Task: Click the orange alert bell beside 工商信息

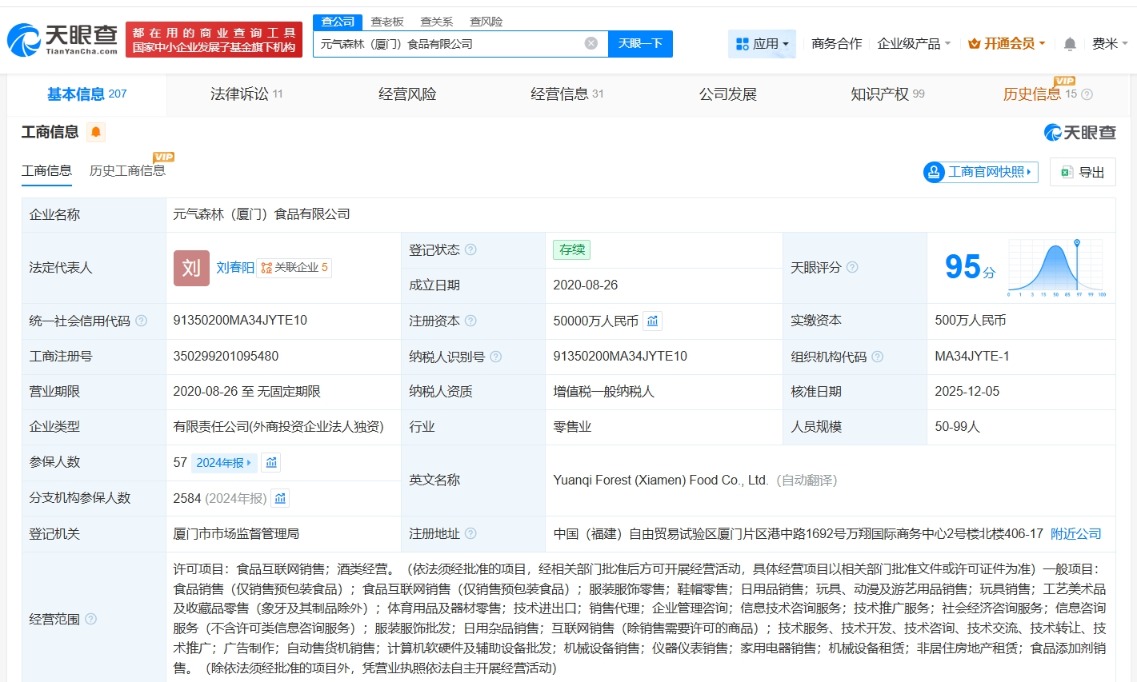Action: click(x=96, y=132)
